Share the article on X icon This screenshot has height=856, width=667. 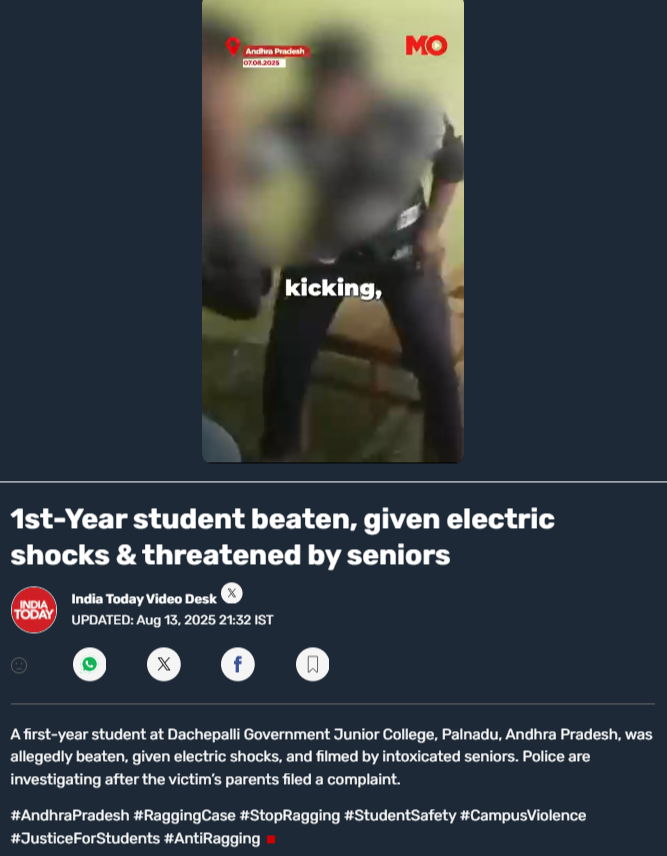click(164, 664)
